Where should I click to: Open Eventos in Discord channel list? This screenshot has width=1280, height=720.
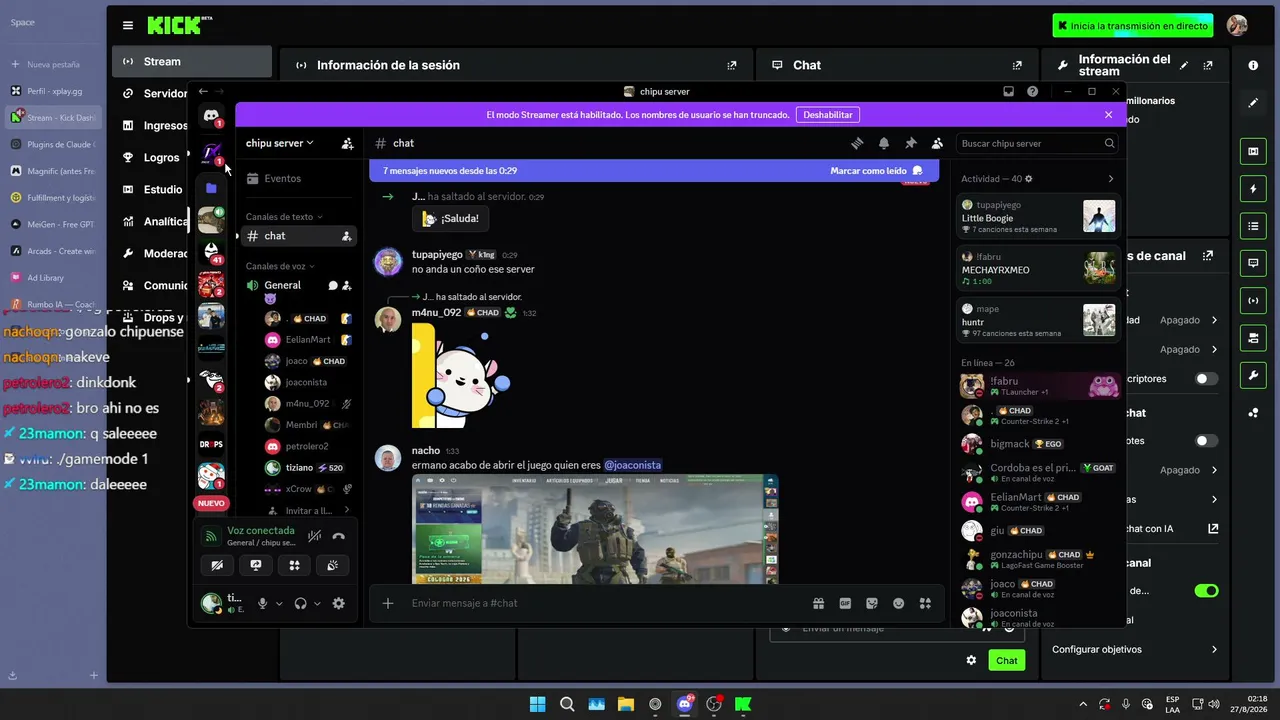point(297,178)
